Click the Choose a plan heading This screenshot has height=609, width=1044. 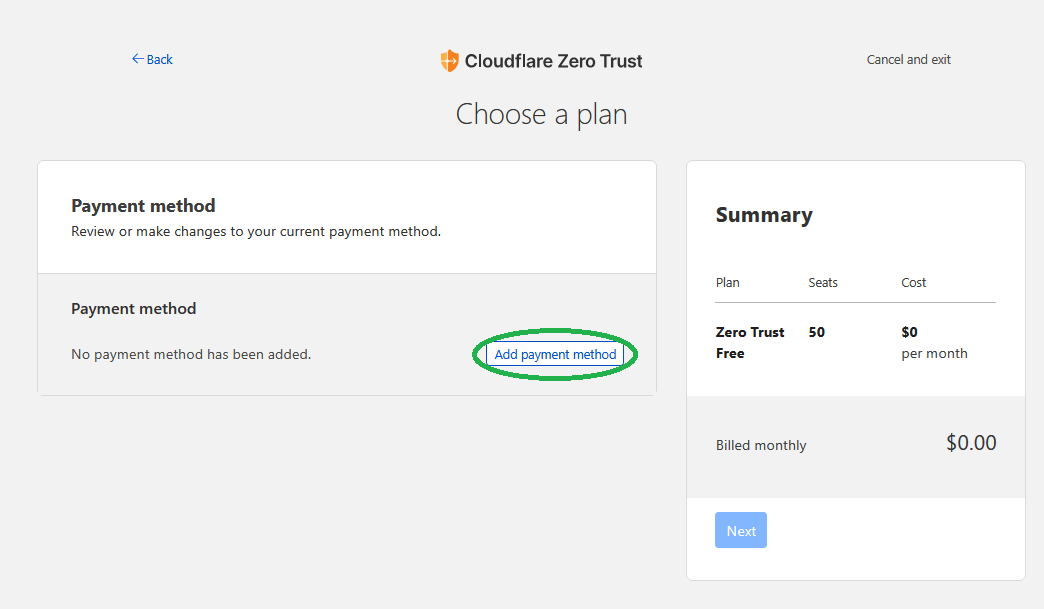click(541, 114)
